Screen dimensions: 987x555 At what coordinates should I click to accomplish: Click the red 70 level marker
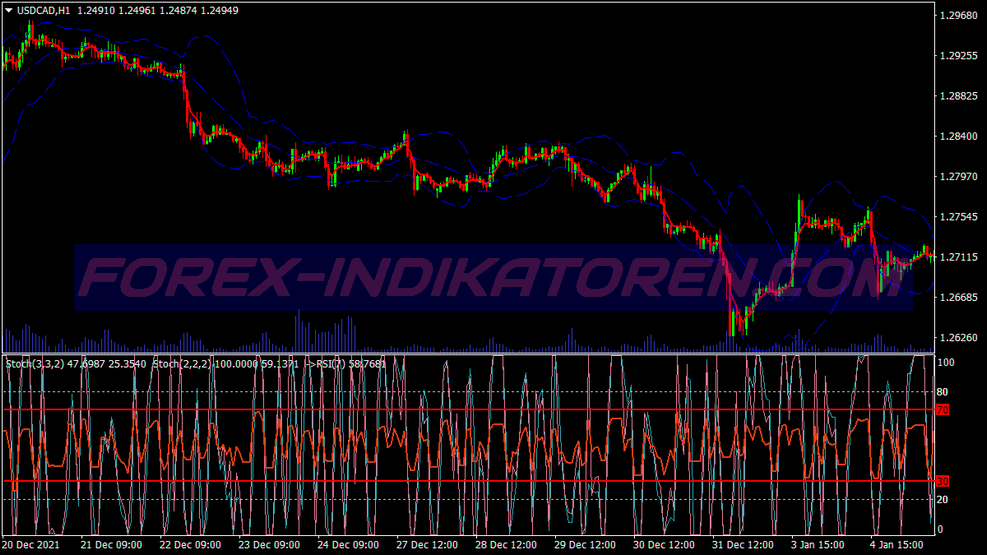point(942,410)
